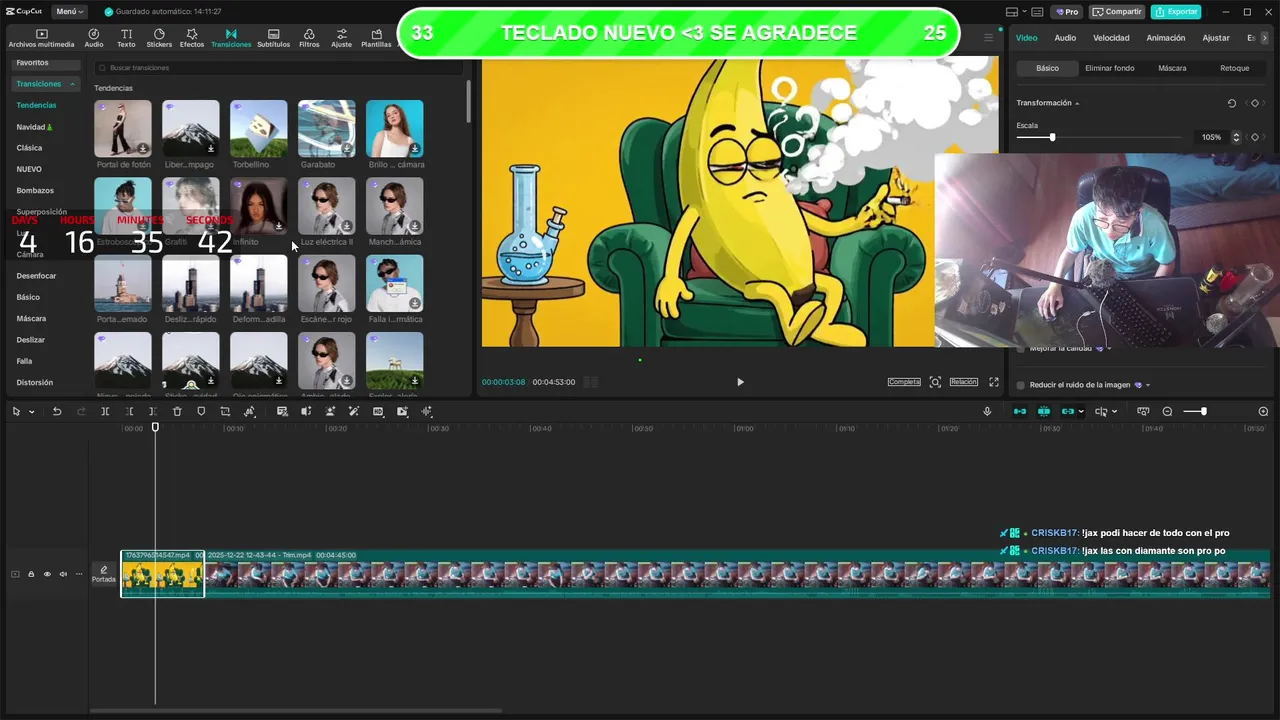Toggle main track magnet

[x=1020, y=411]
